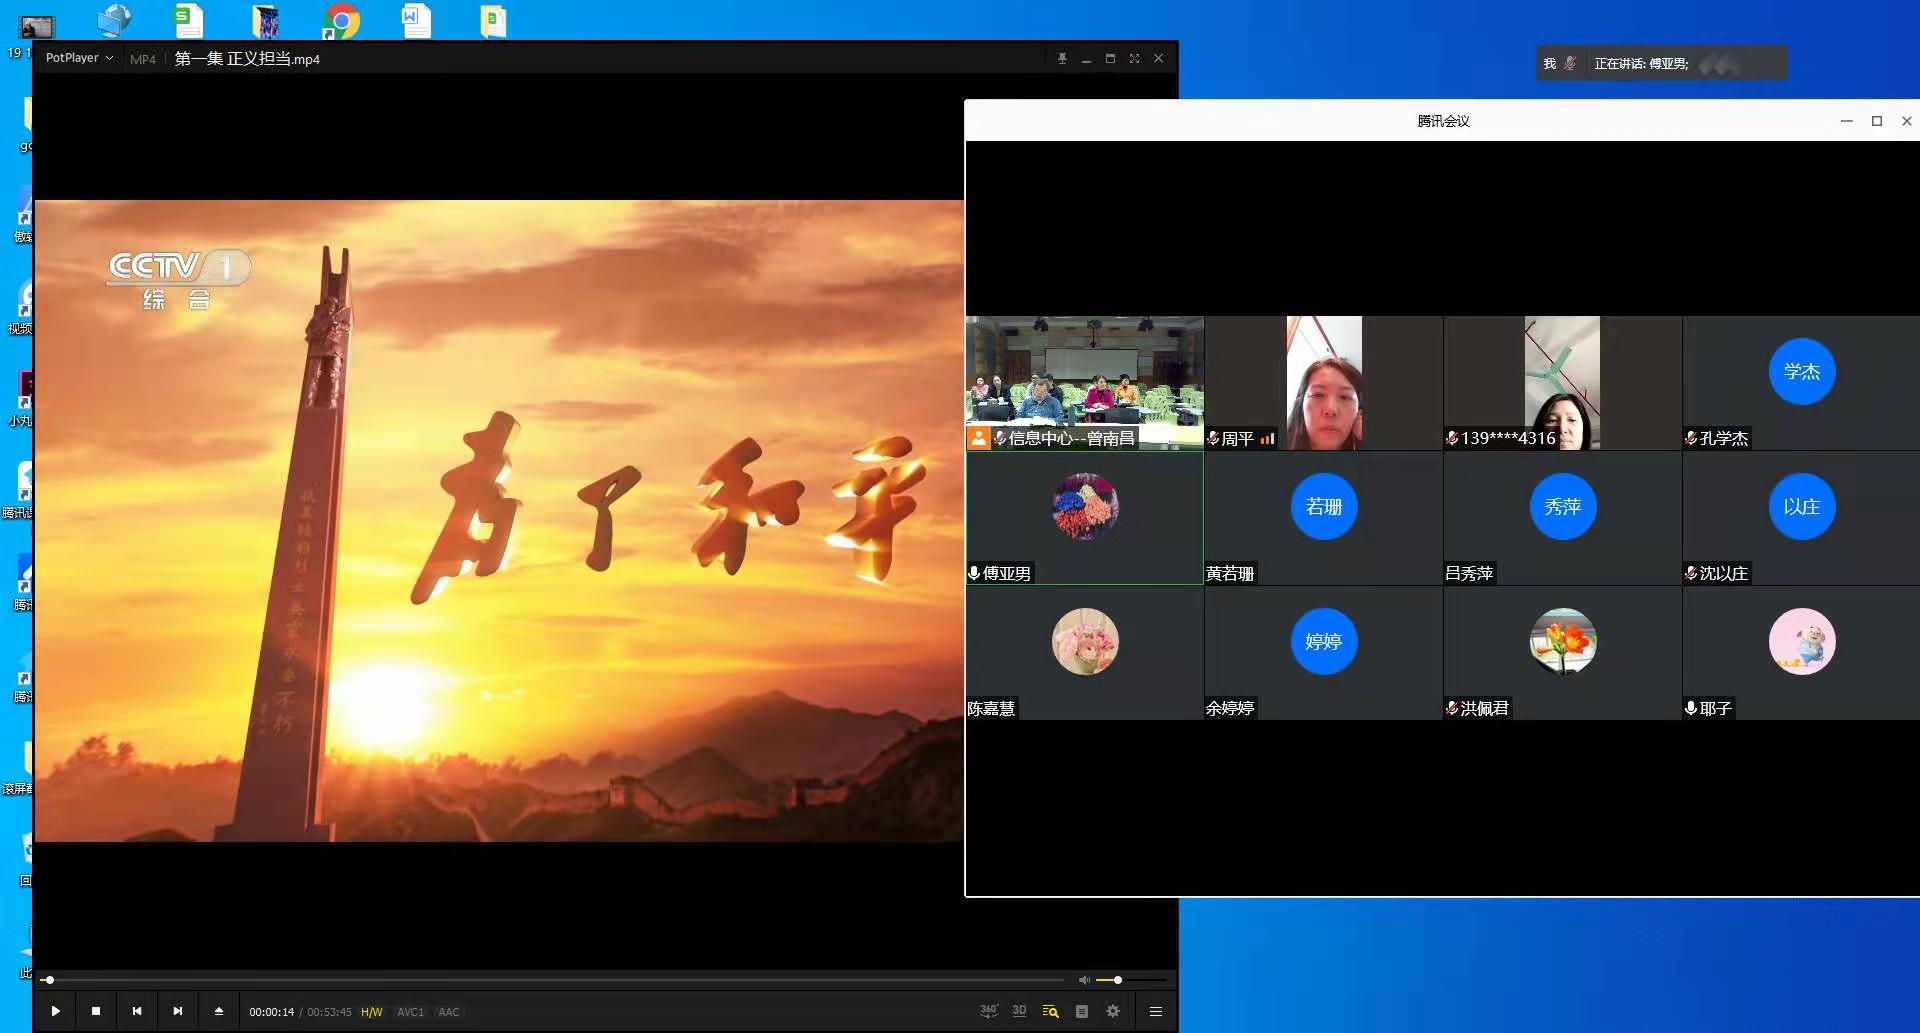The width and height of the screenshot is (1920, 1033).
Task: Click the volume slider
Action: point(1130,980)
